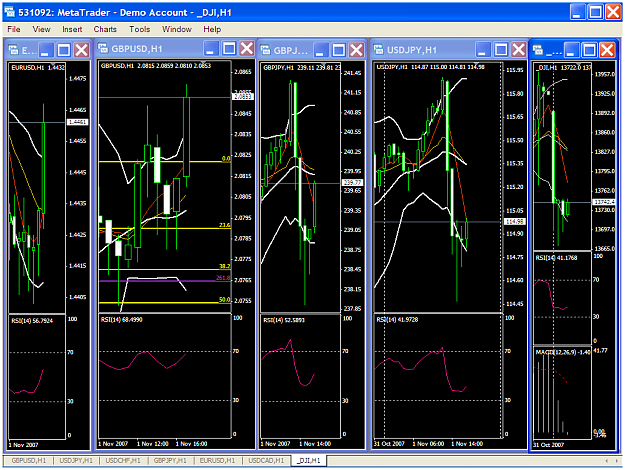Maximize the _DJI chart window
The image size is (625, 470).
[589, 50]
